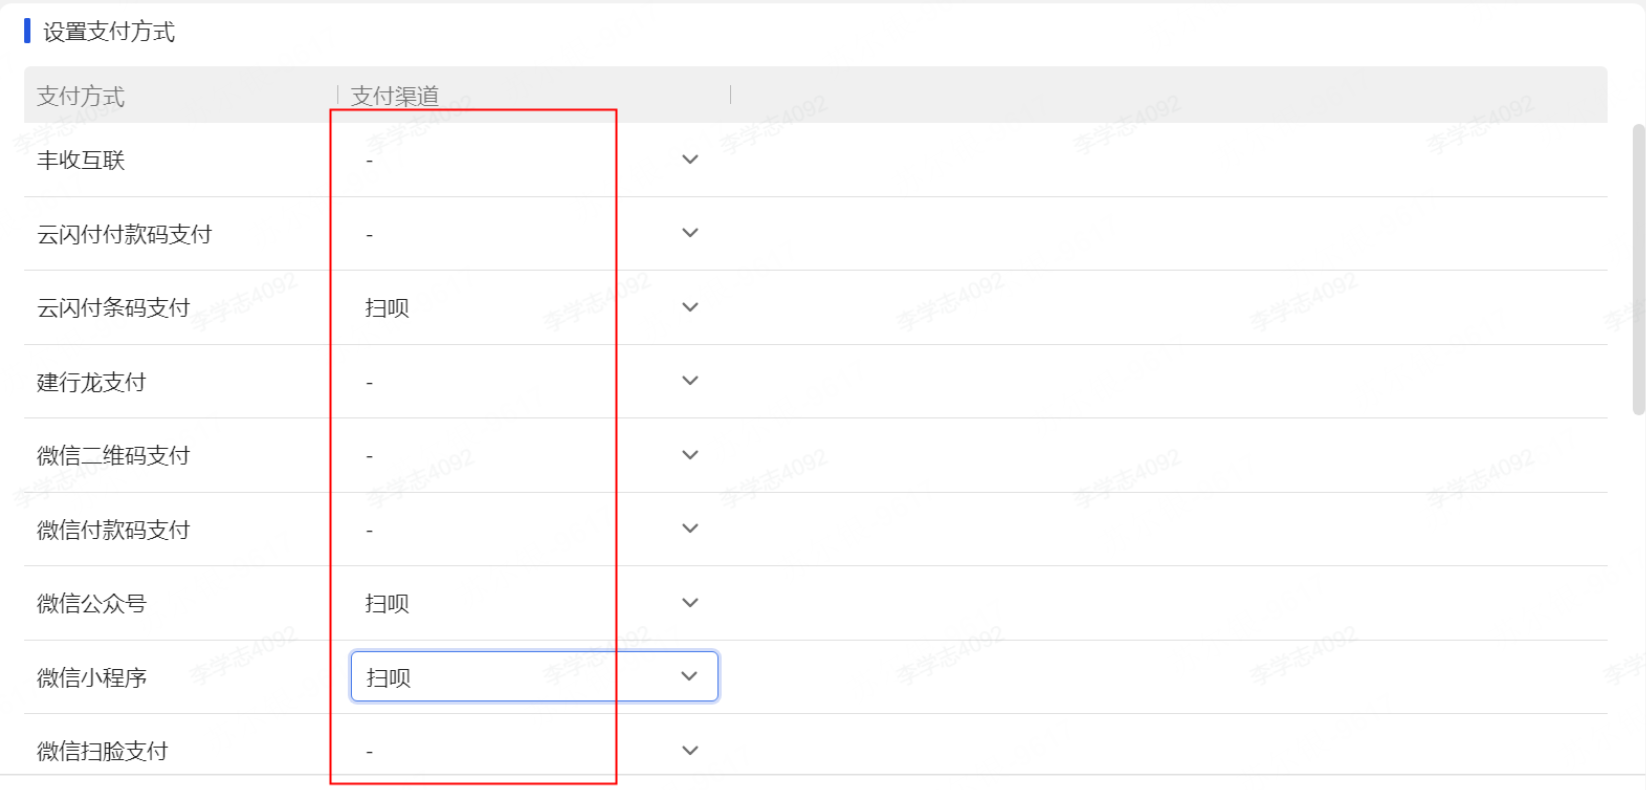Click the chevron arrow in the 微信公众号 row
This screenshot has width=1646, height=790.
[690, 603]
